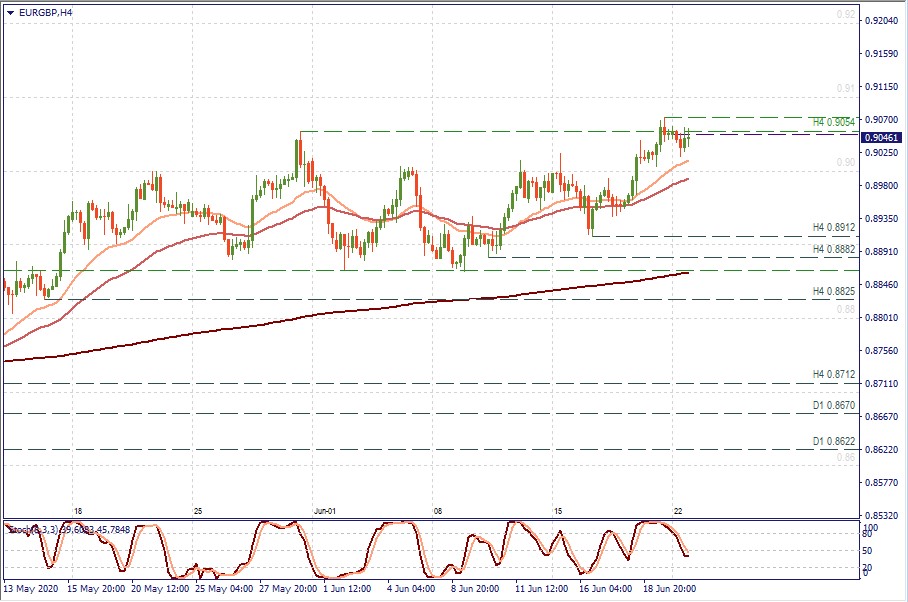Image resolution: width=908 pixels, height=602 pixels.
Task: Click the 1 Jun 12:00 time label
Action: point(347,589)
